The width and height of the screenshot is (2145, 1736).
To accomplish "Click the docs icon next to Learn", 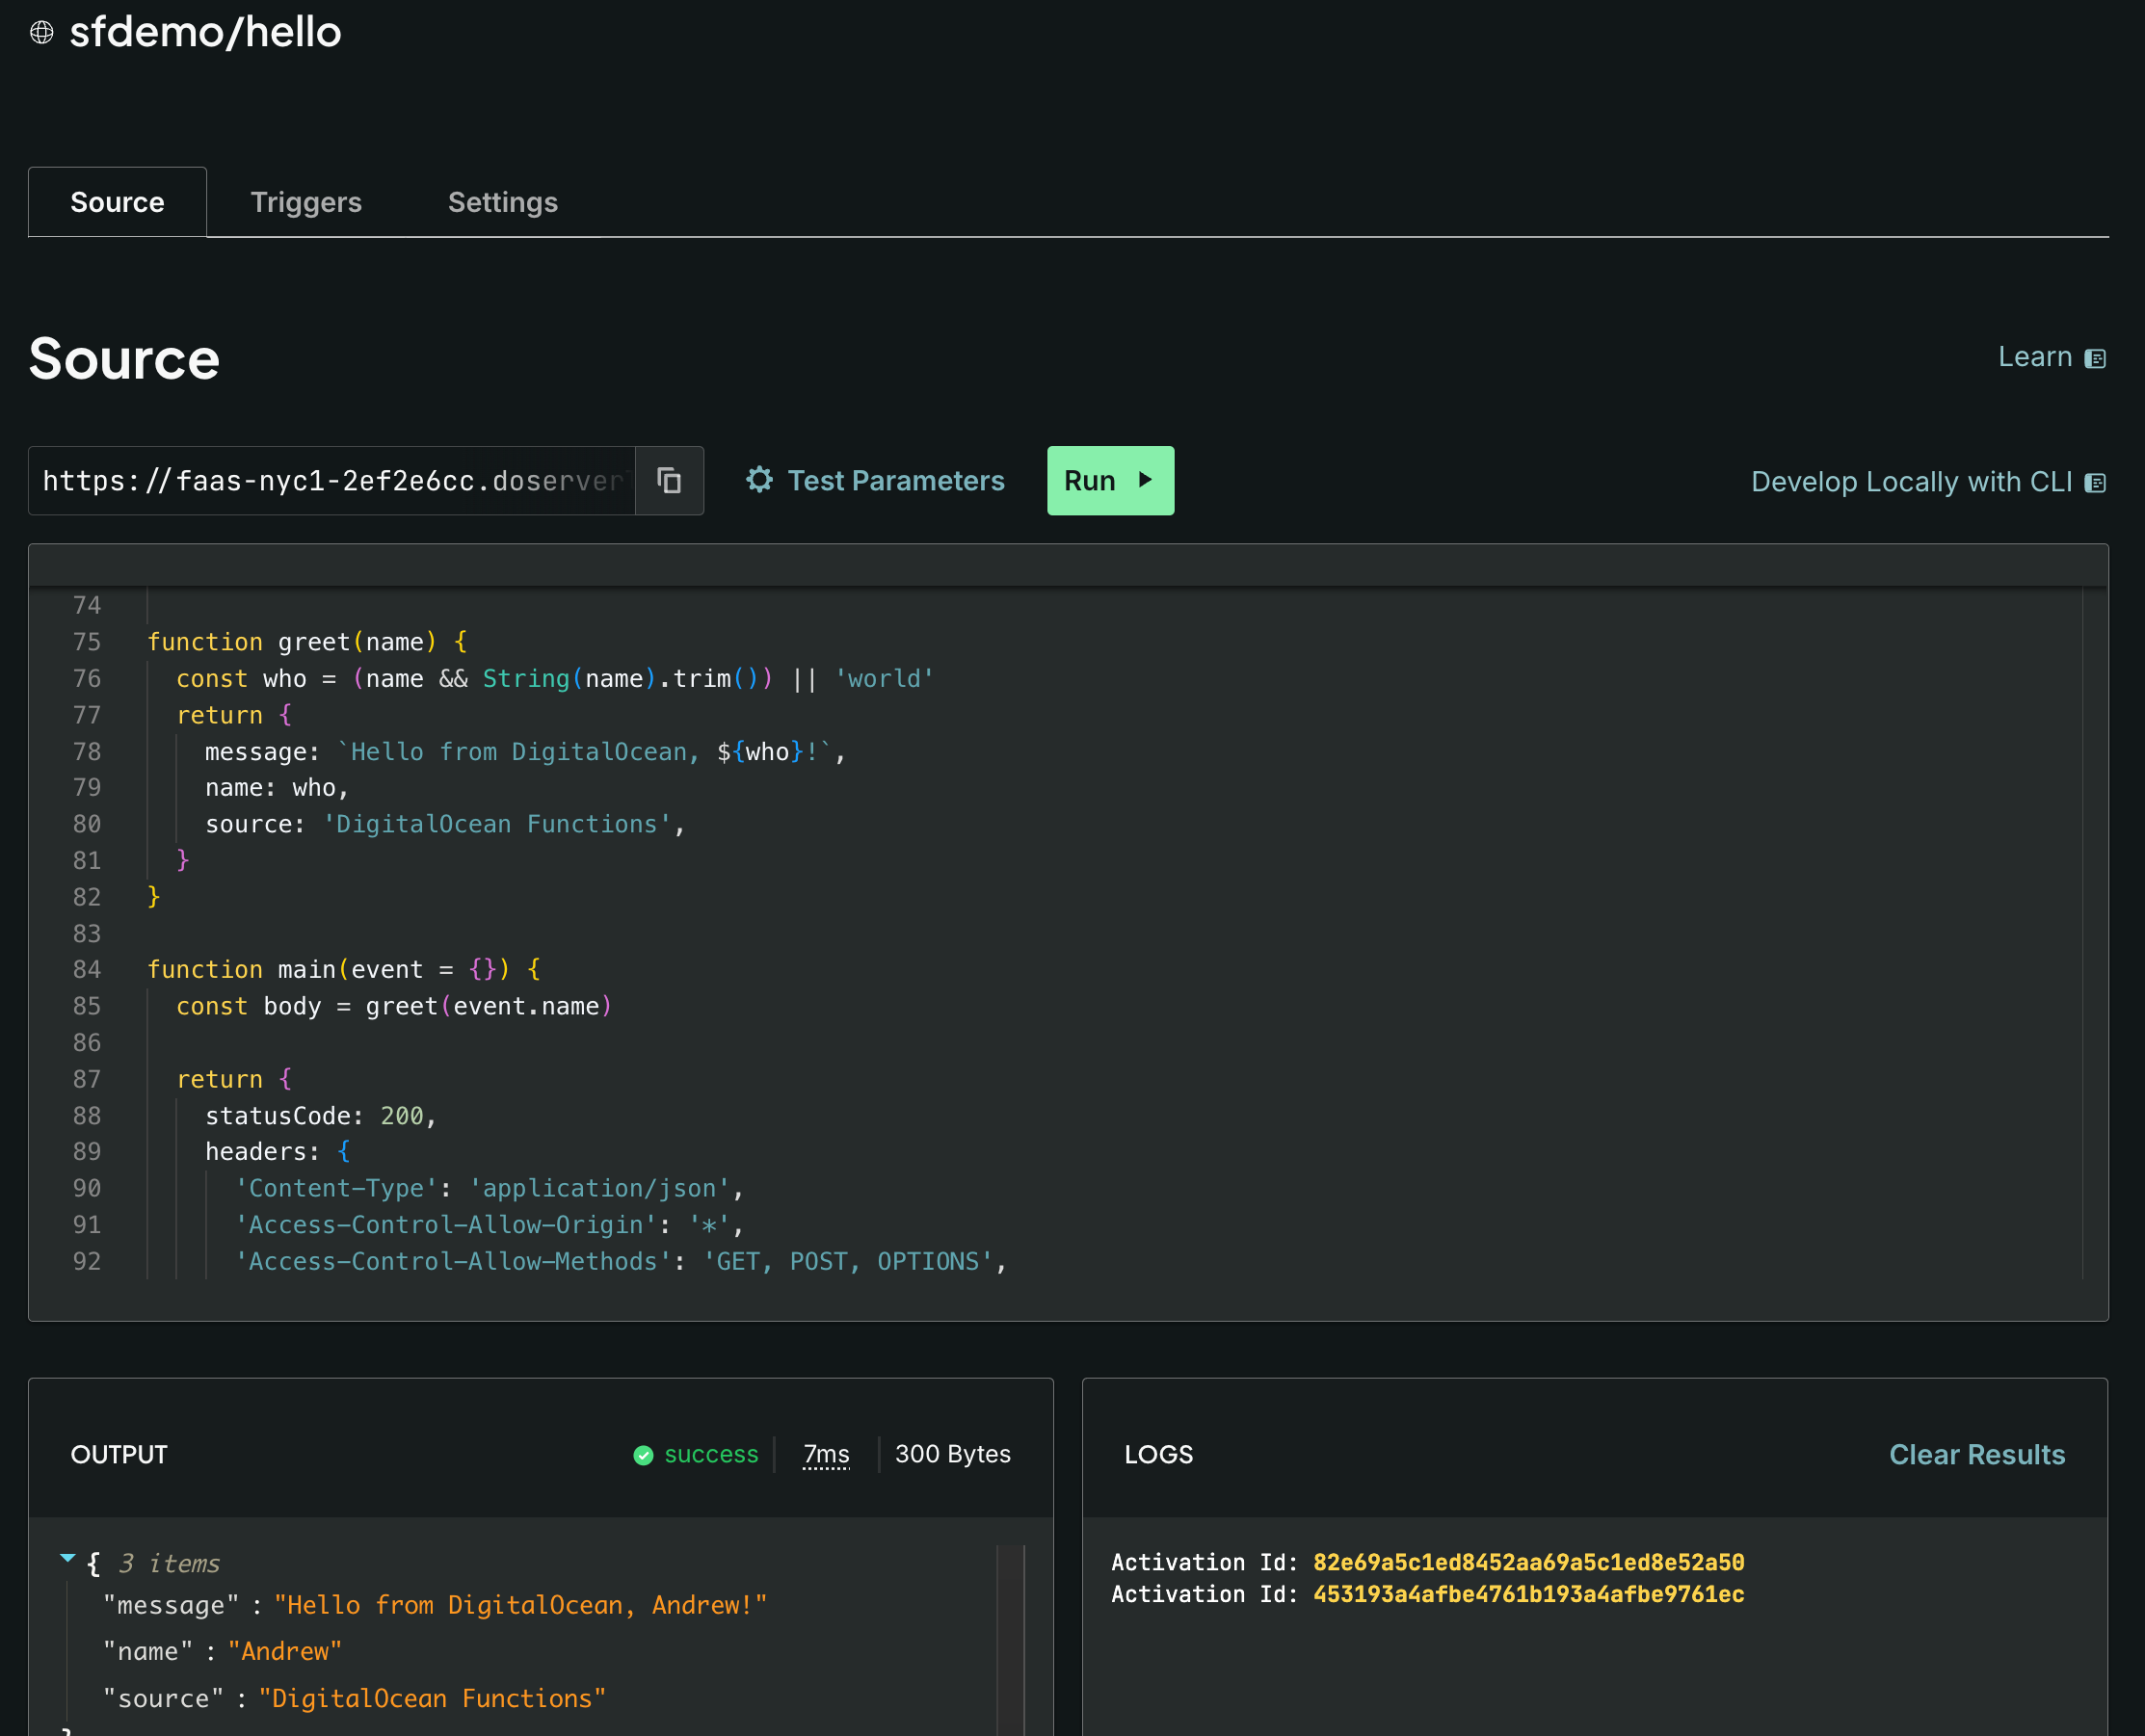I will (x=2095, y=358).
